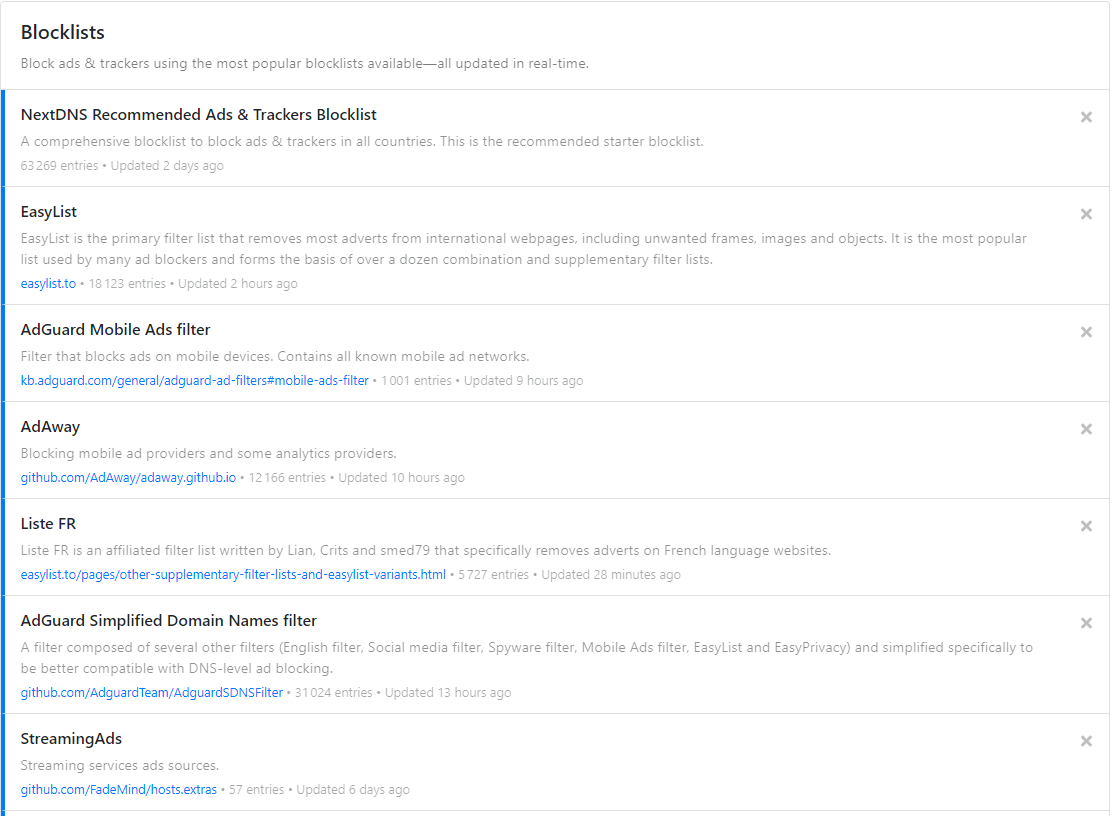Click the Blocklists heading
The height and width of the screenshot is (816, 1112).
(x=62, y=33)
